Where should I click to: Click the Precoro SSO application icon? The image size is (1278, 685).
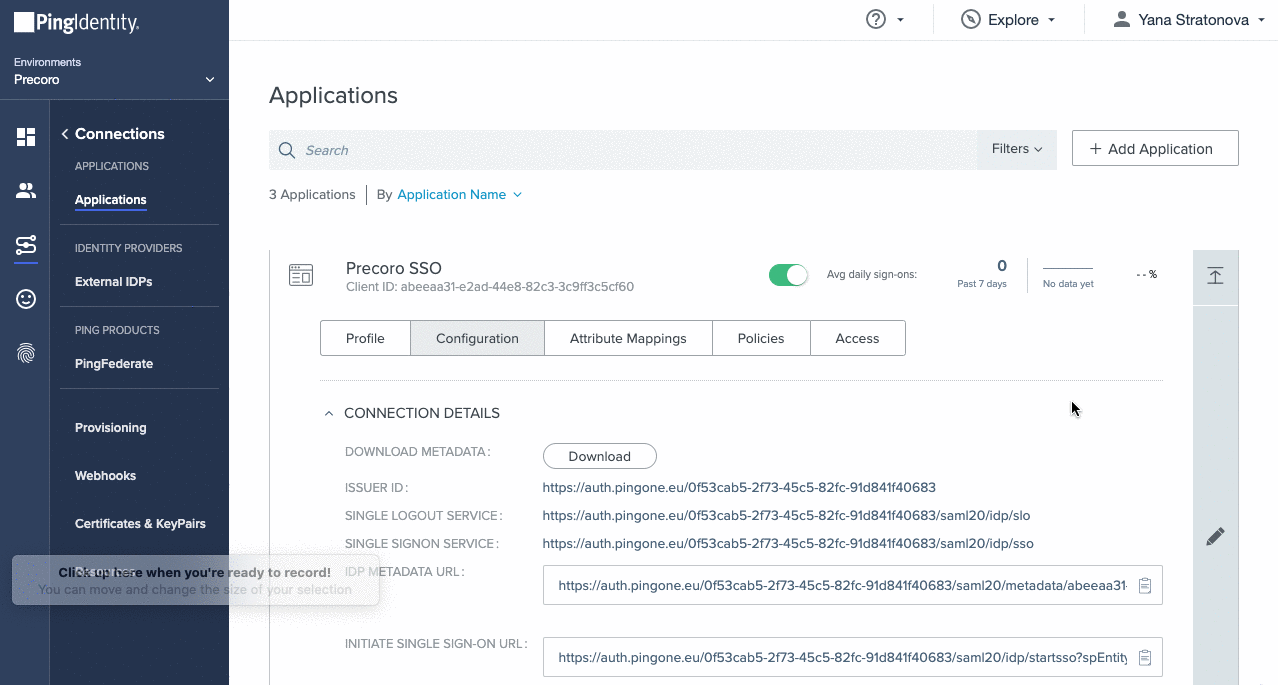tap(301, 275)
